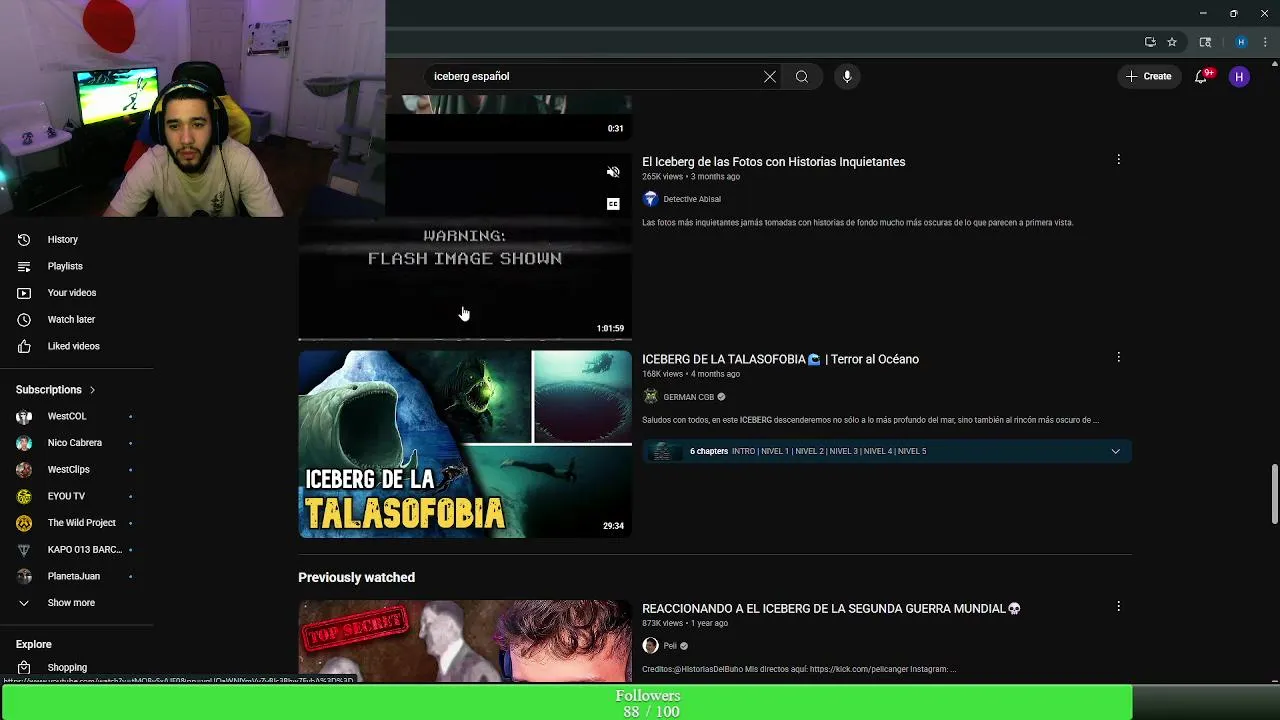Open the account avatar menu
Image resolution: width=1280 pixels, height=720 pixels.
click(x=1239, y=76)
